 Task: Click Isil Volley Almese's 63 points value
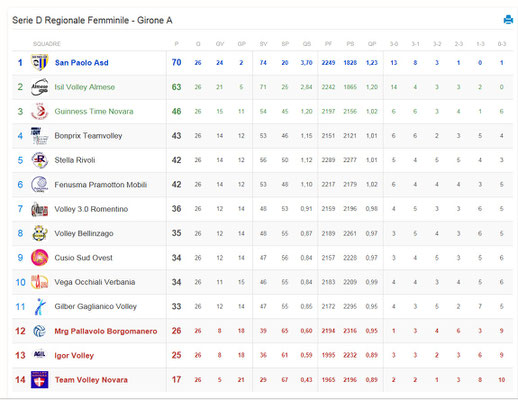point(176,87)
